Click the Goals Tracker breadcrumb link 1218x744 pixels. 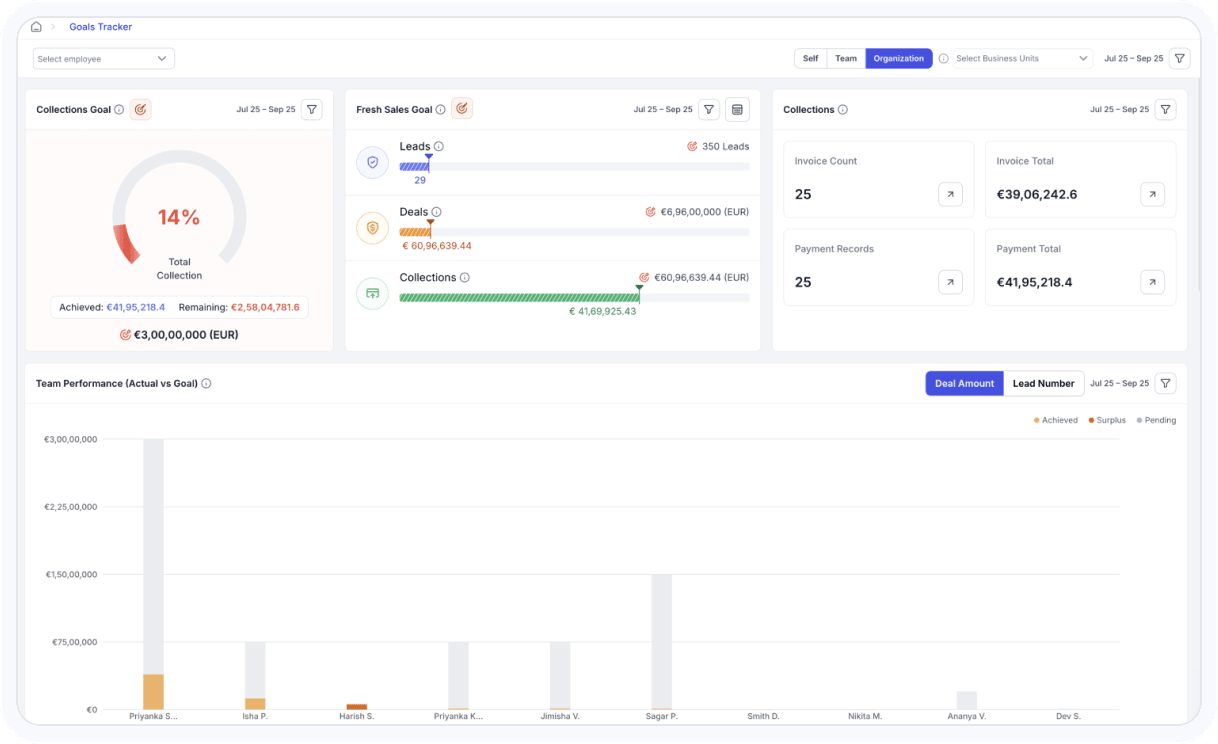click(100, 27)
